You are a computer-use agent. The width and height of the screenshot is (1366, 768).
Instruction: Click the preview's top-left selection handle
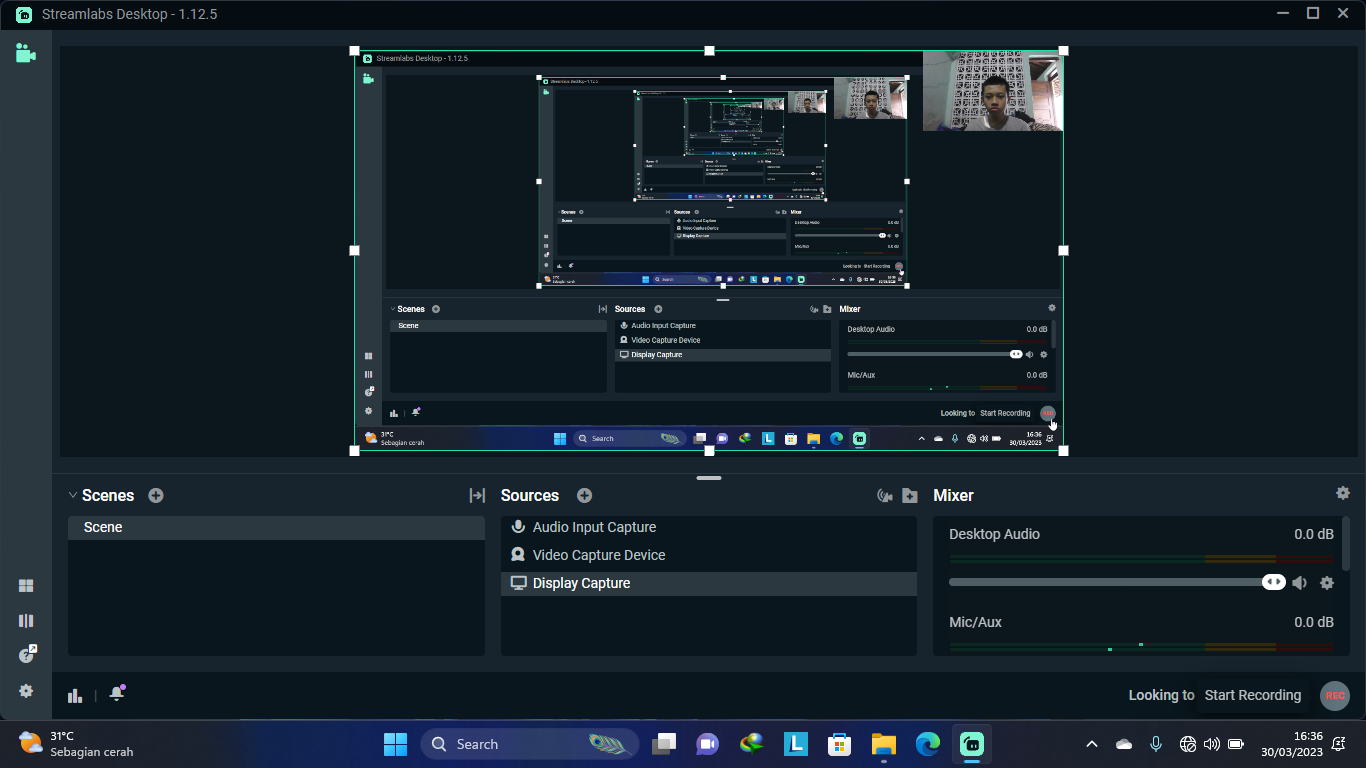point(354,50)
